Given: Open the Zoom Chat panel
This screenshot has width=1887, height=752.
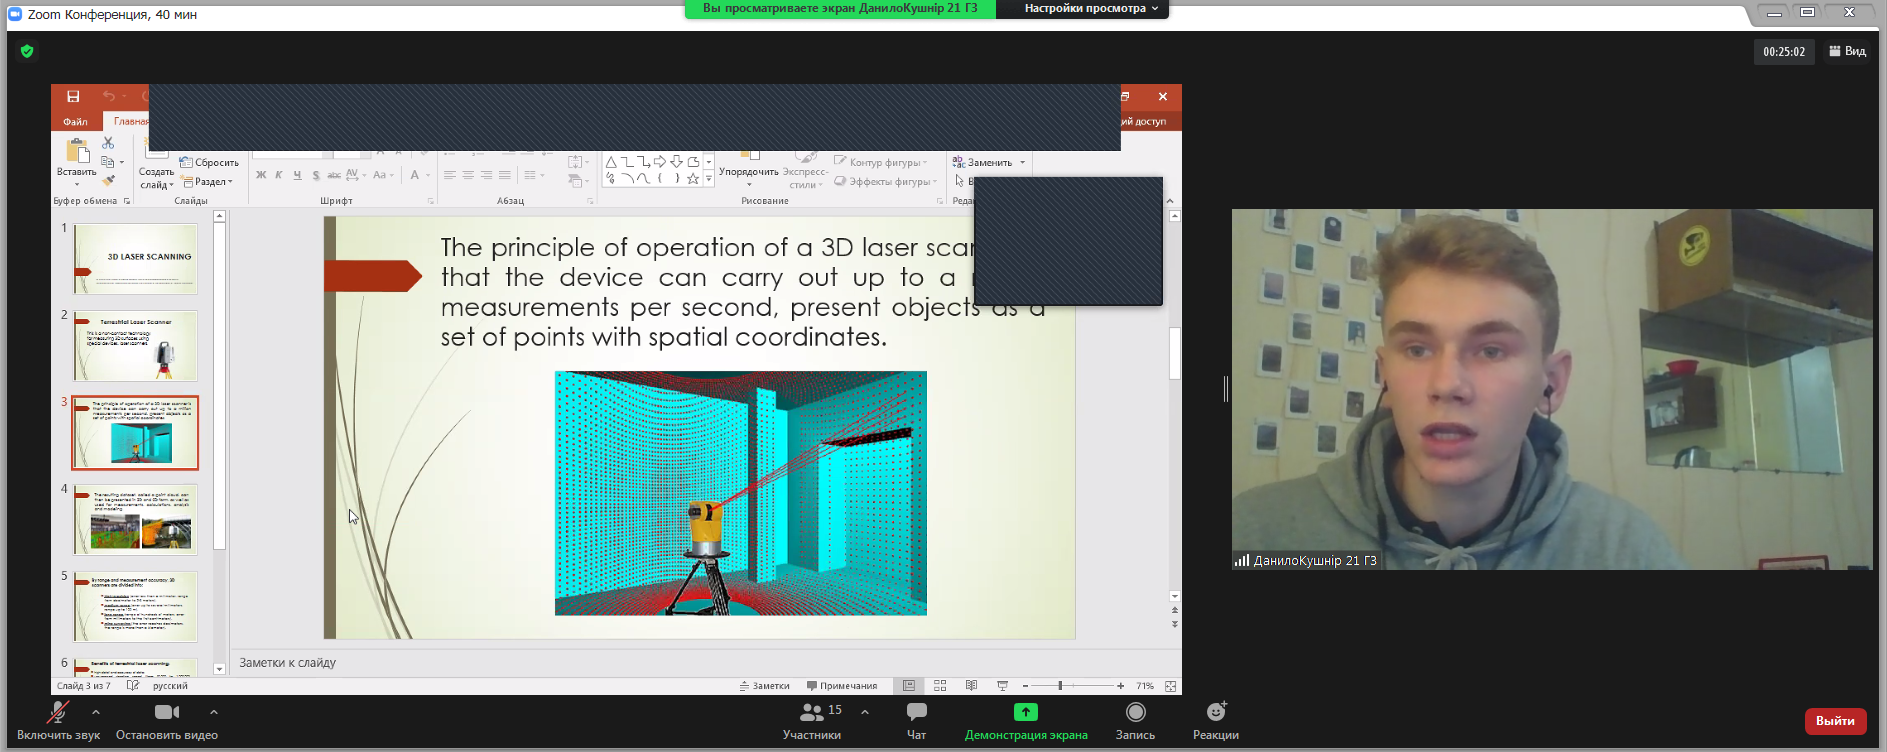Looking at the screenshot, I should [x=916, y=720].
